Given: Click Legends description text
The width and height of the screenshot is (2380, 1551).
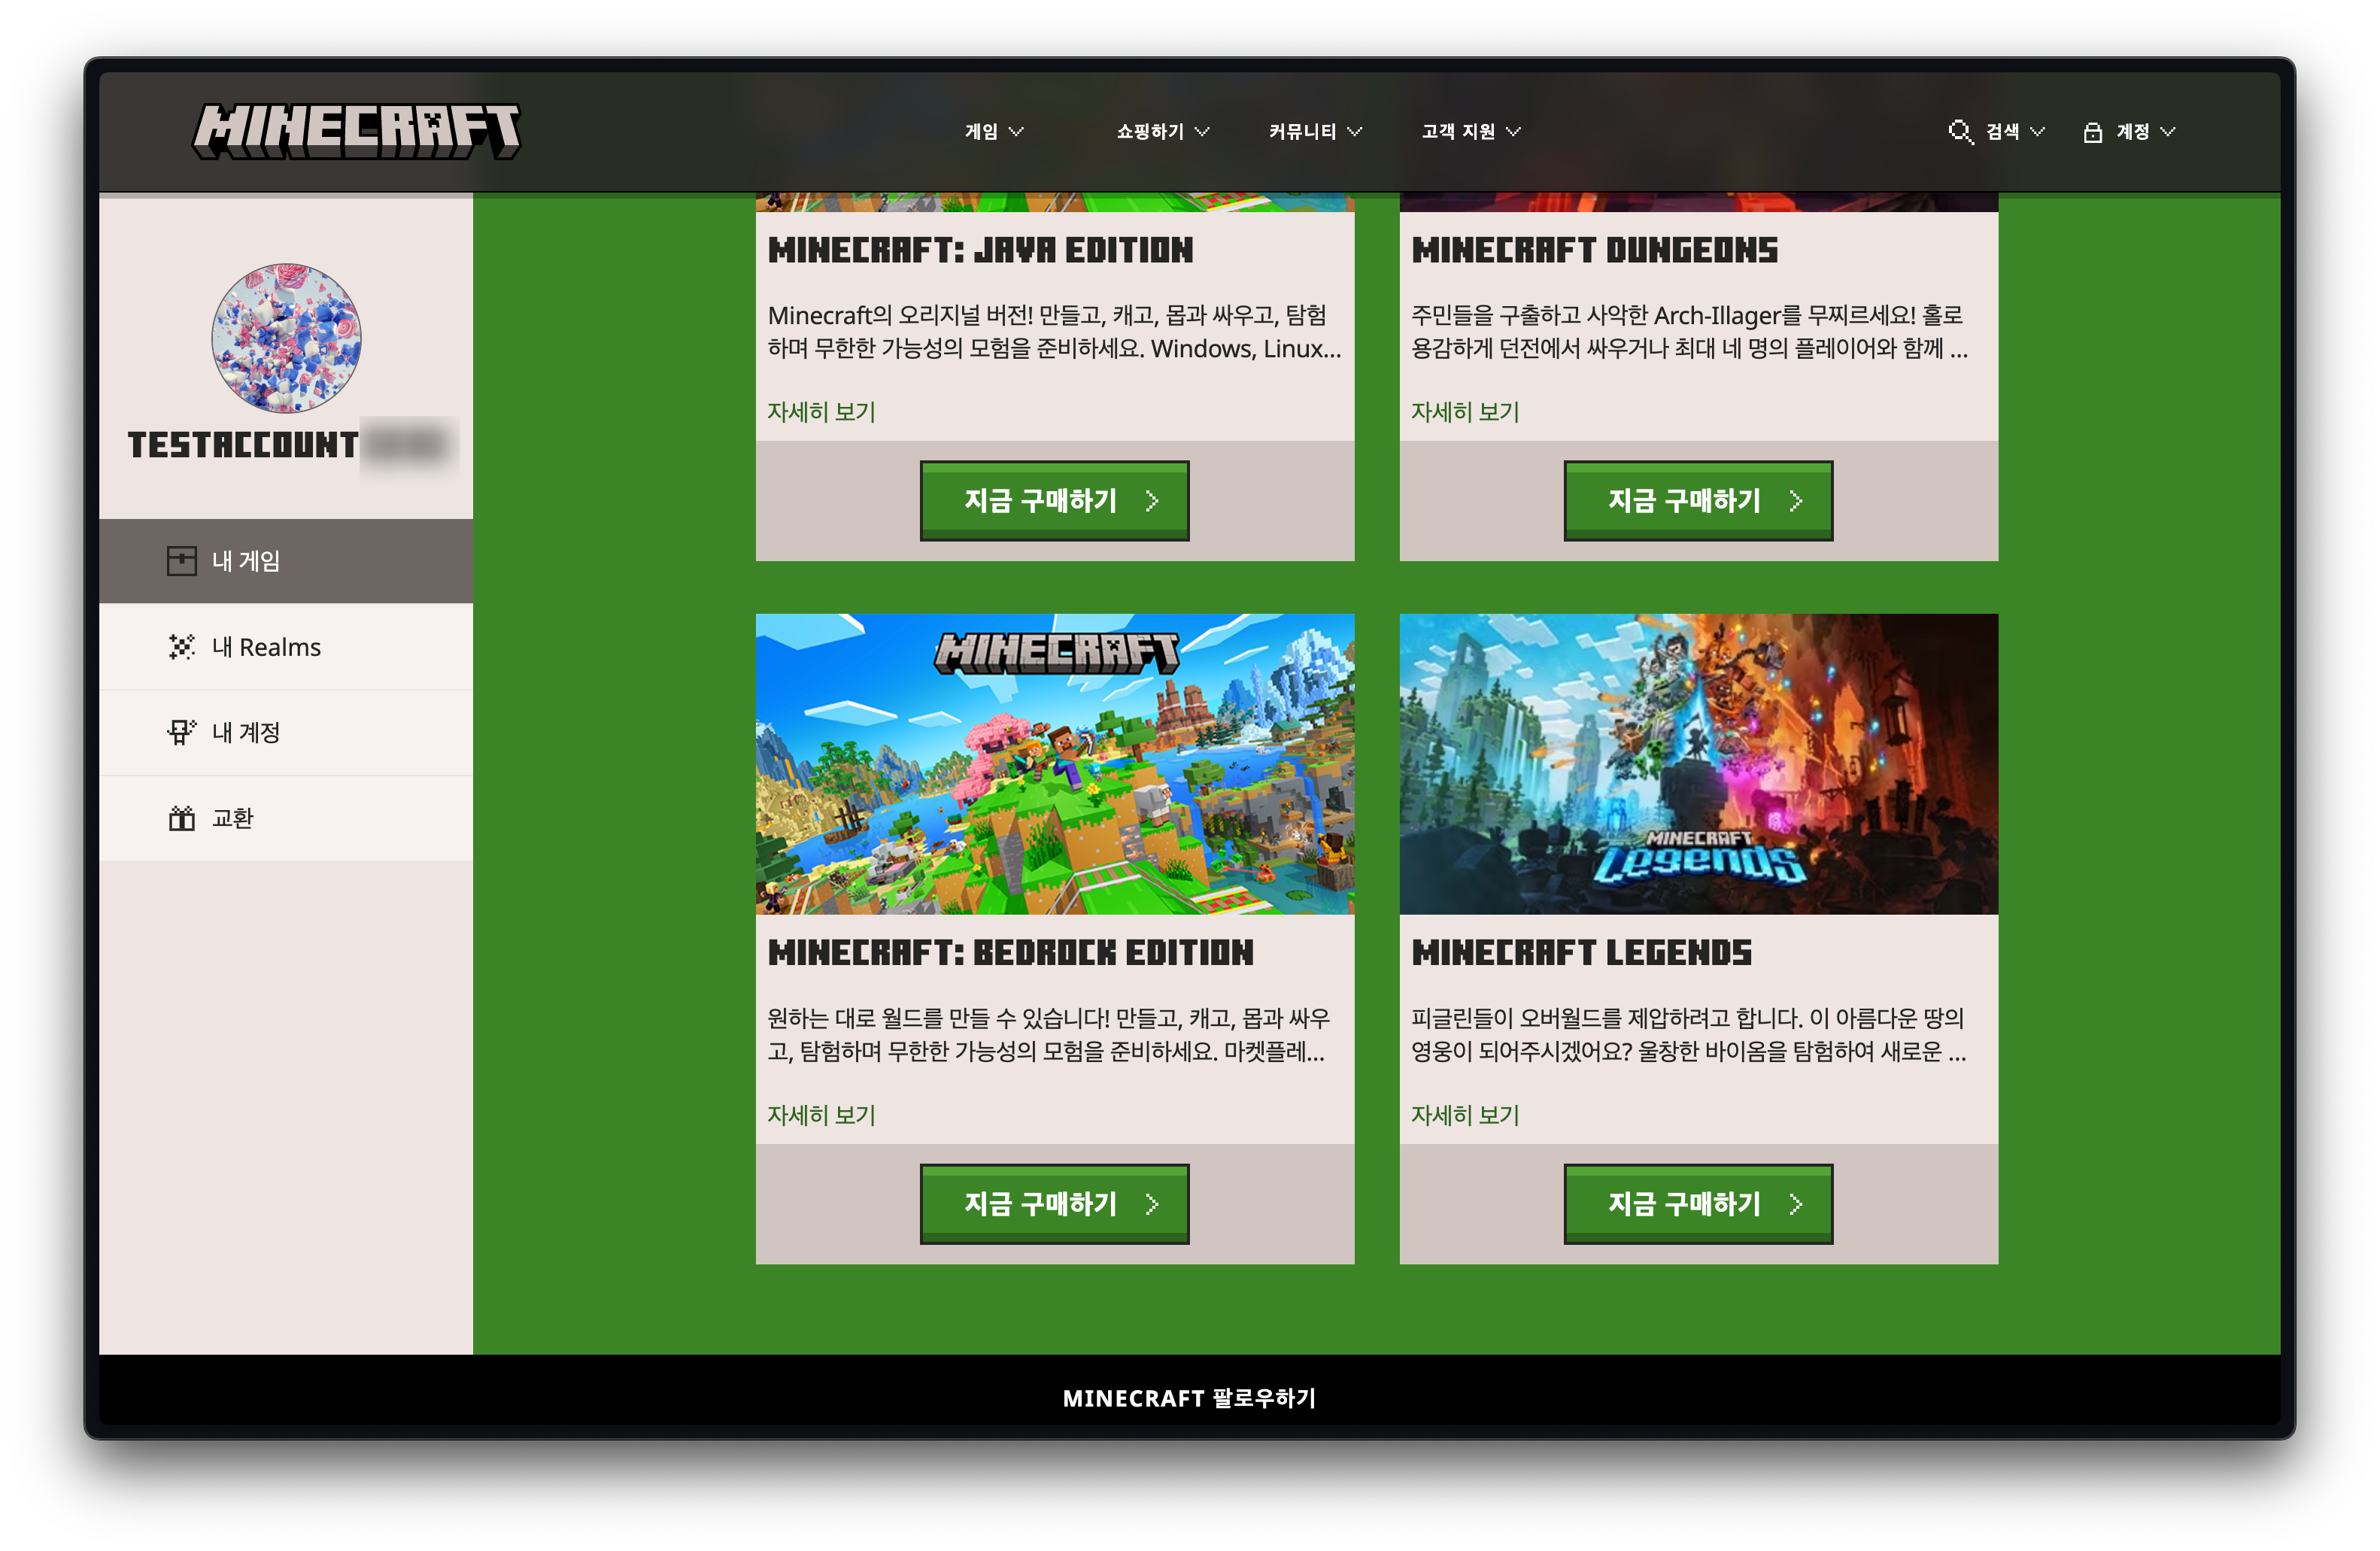Looking at the screenshot, I should 1689,1035.
